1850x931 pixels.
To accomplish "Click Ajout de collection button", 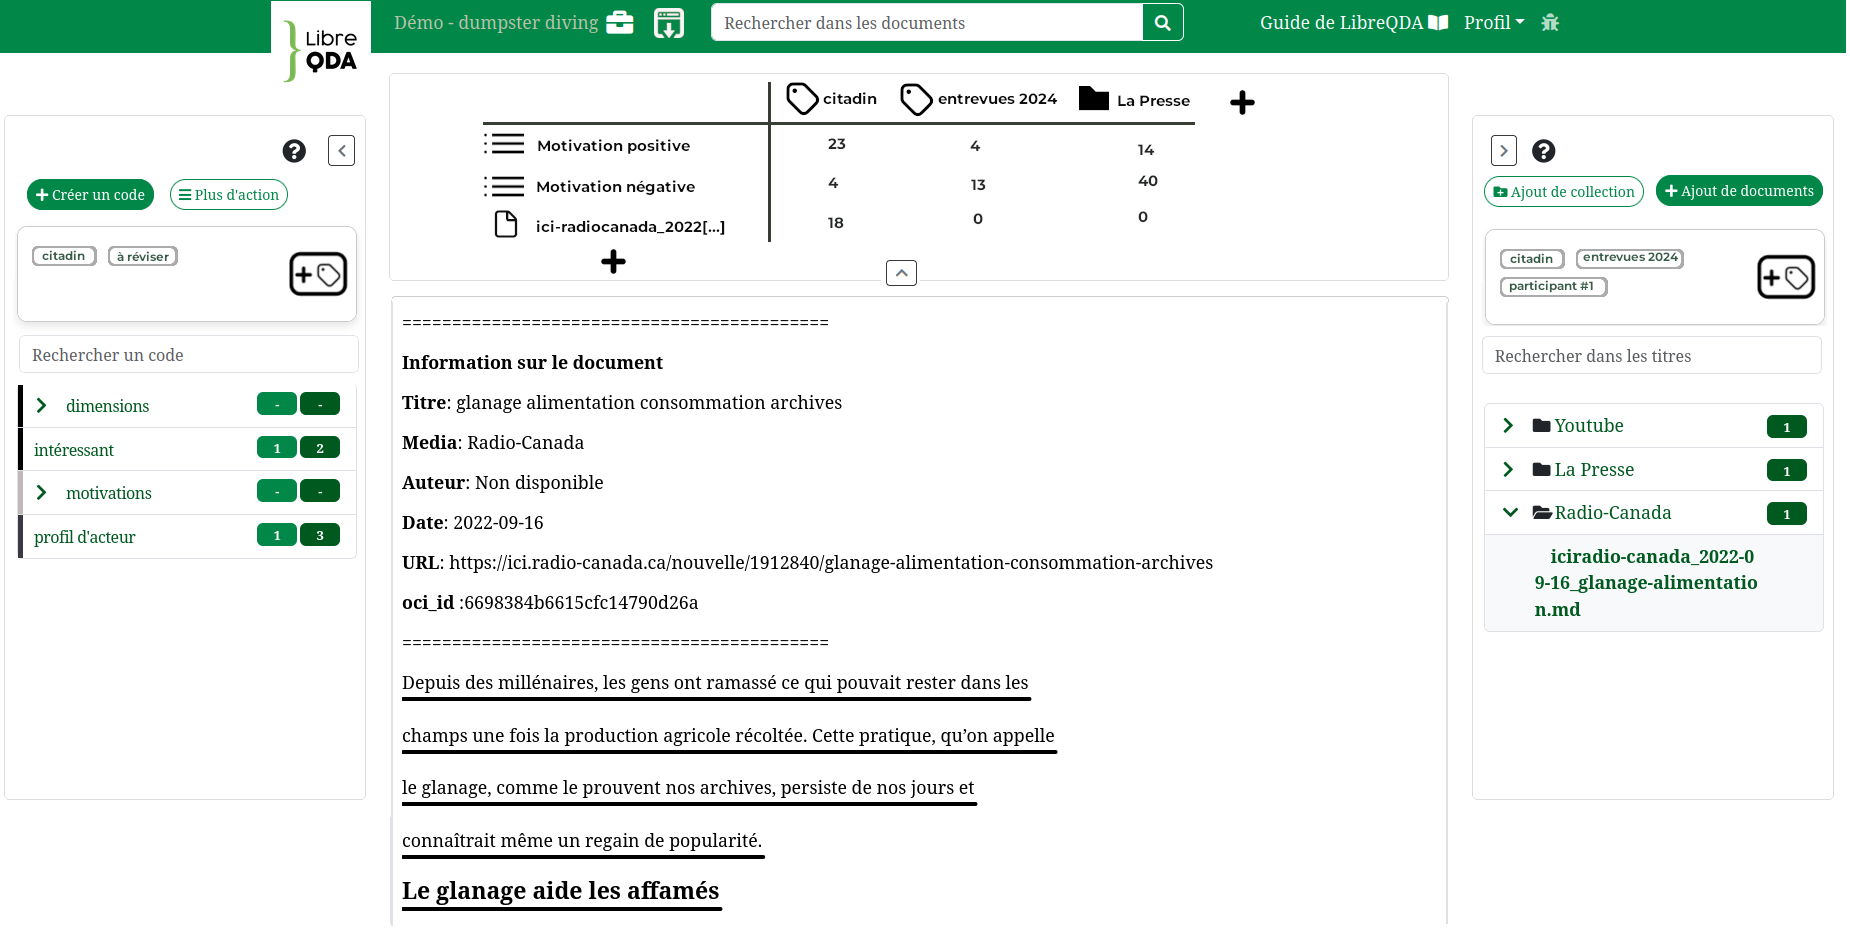I will (x=1564, y=192).
